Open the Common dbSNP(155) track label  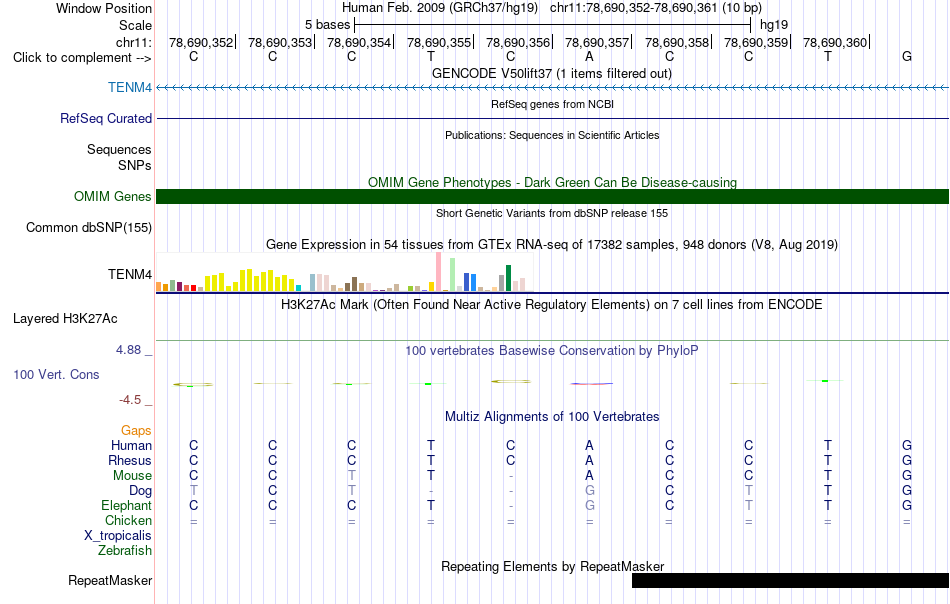tap(88, 227)
